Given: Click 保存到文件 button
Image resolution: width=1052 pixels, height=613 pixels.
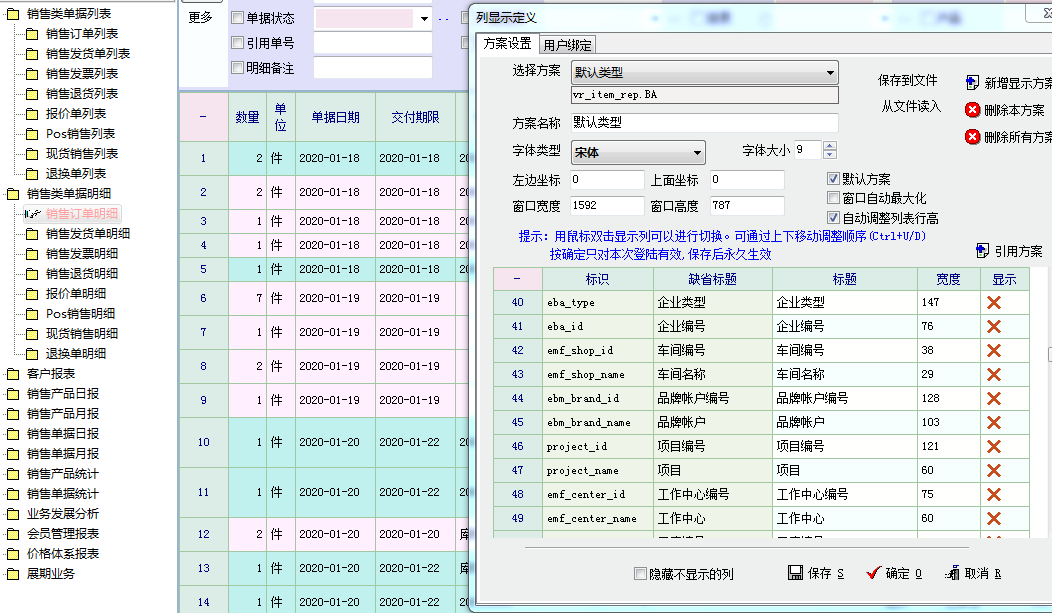Looking at the screenshot, I should (x=908, y=80).
